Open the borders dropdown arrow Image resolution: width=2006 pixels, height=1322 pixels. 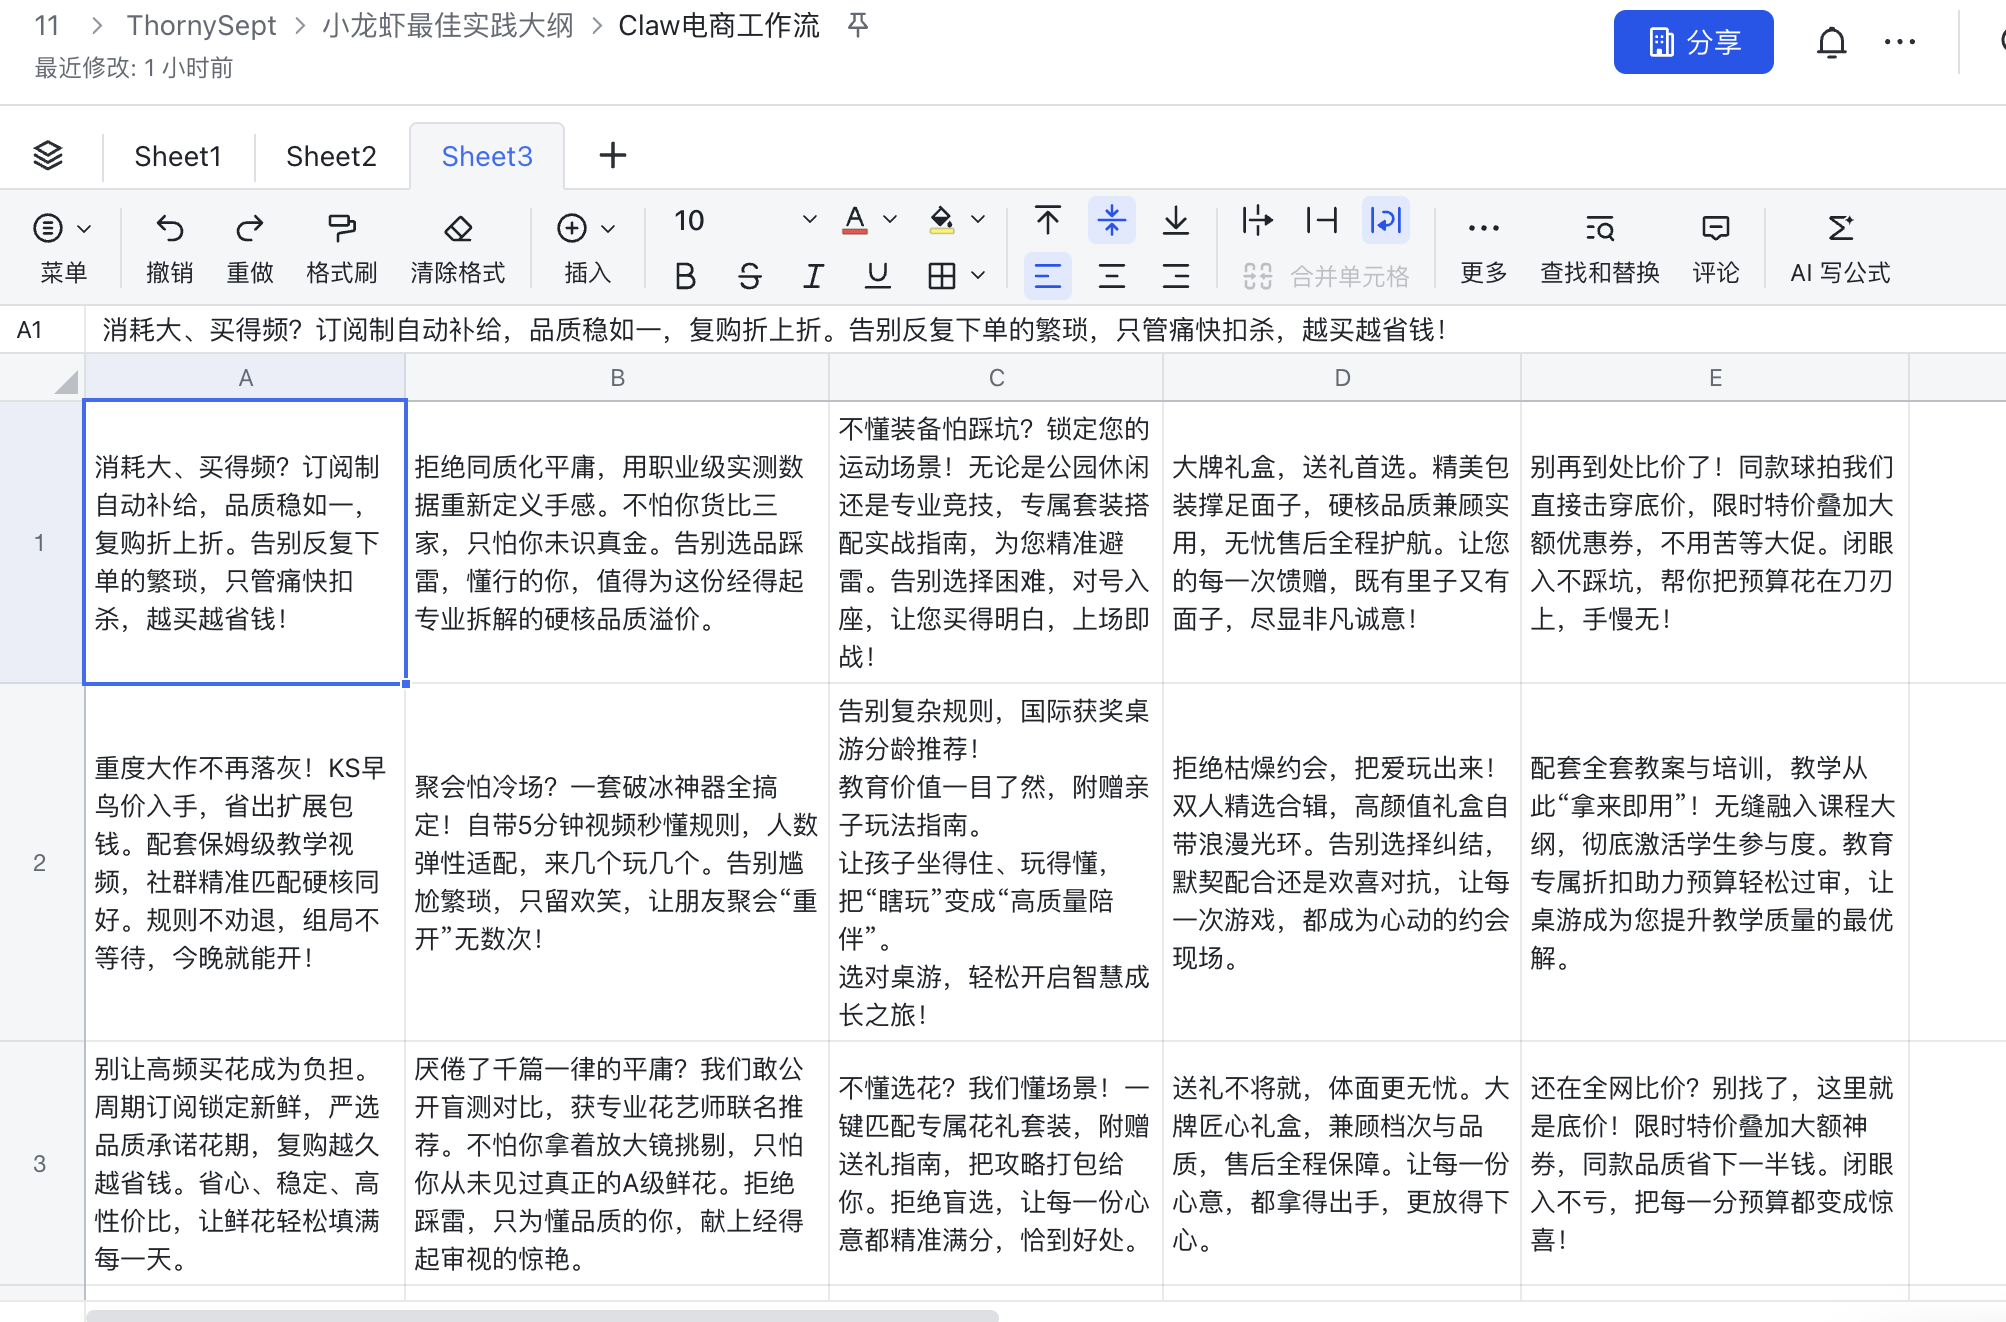979,276
